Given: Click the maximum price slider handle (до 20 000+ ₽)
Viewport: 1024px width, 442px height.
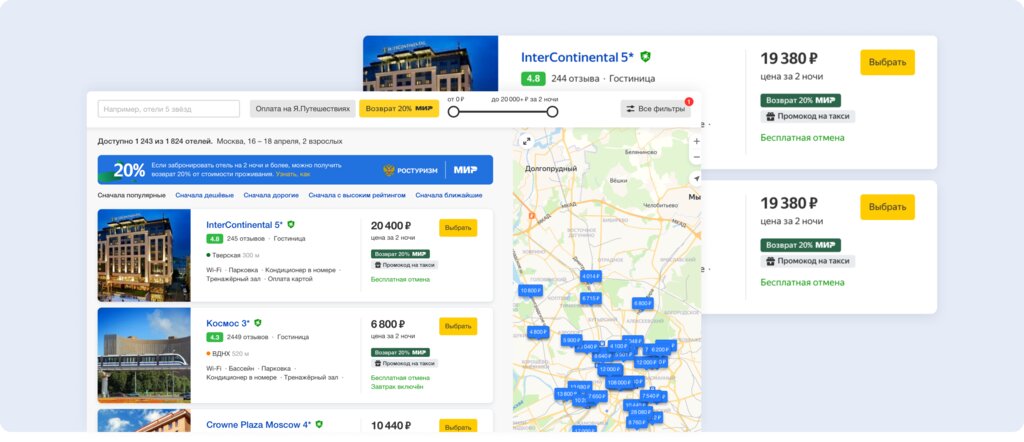Looking at the screenshot, I should pos(552,112).
